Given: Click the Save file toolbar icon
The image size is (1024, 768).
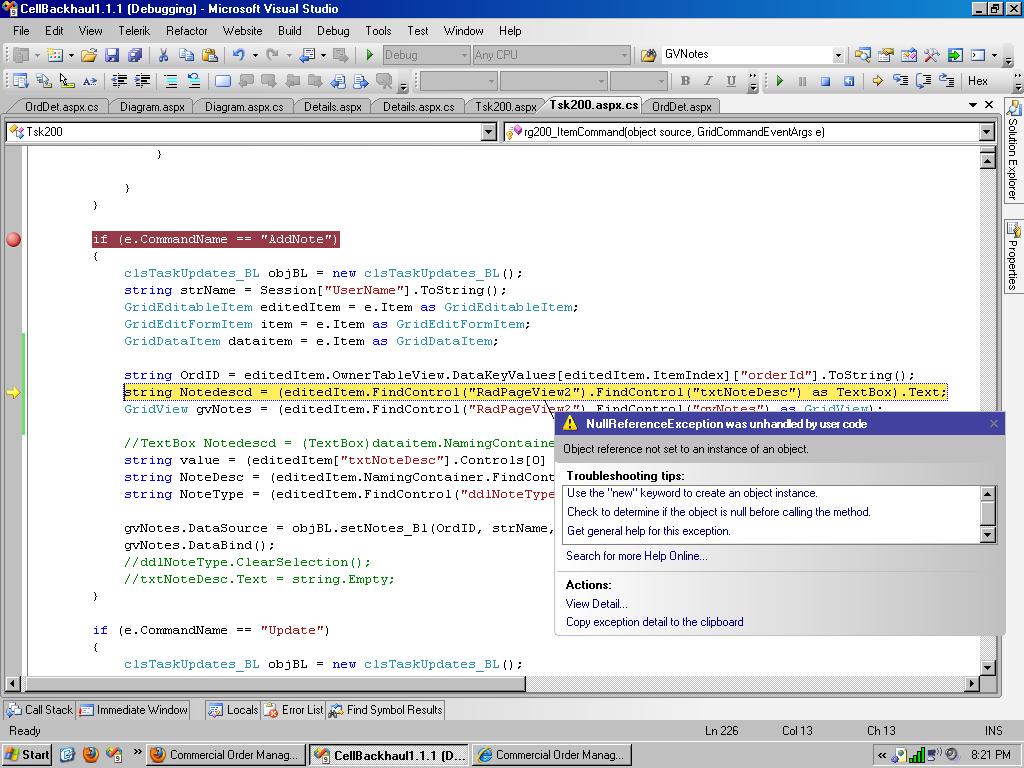Looking at the screenshot, I should [x=112, y=56].
